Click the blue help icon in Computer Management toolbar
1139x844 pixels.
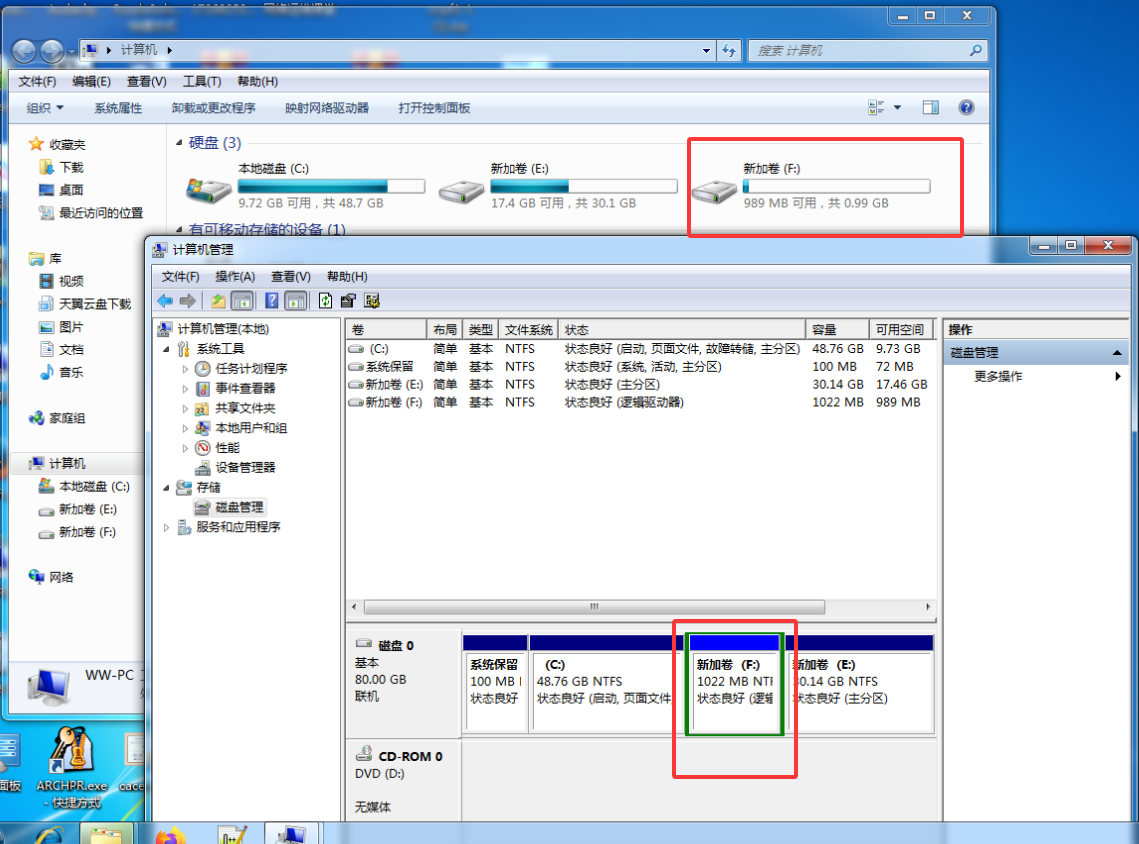271,300
